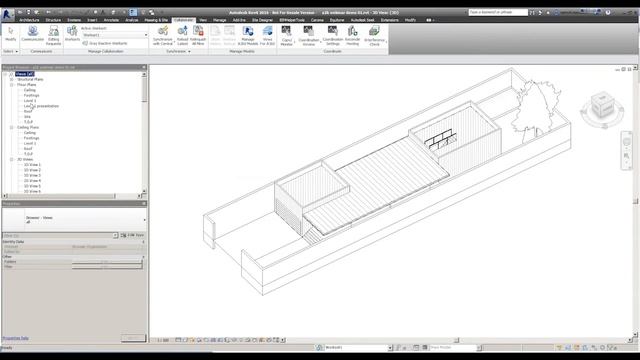Click the Edit Type button
This screenshot has height=360, width=640.
click(133, 236)
